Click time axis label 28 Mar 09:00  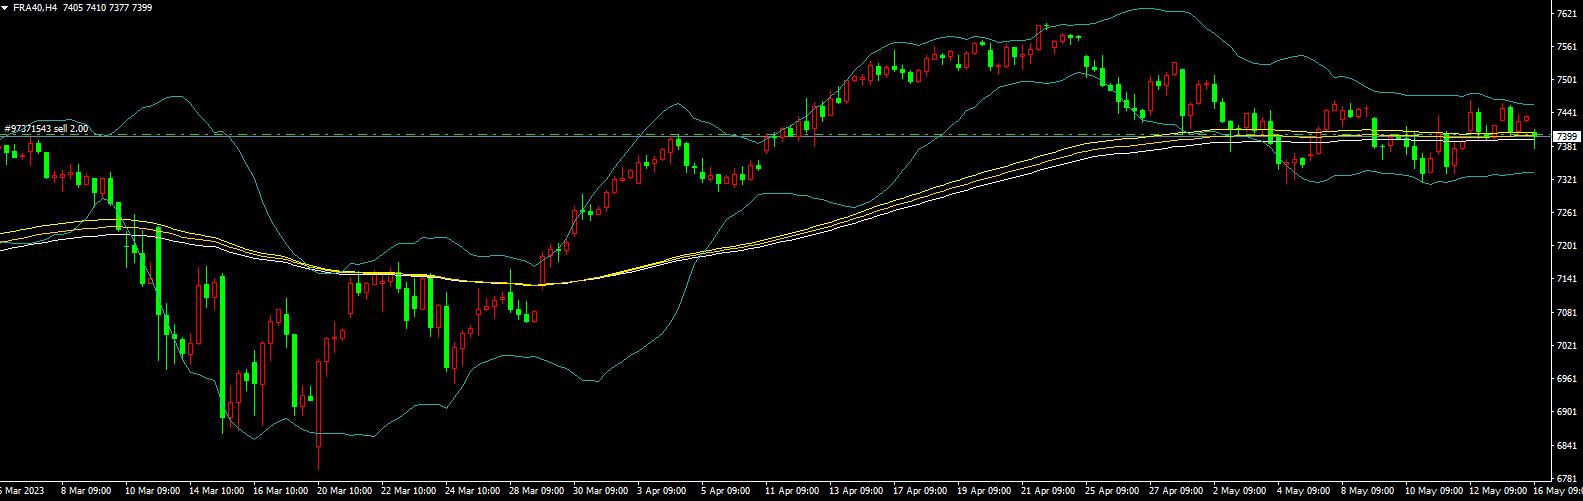click(x=536, y=492)
